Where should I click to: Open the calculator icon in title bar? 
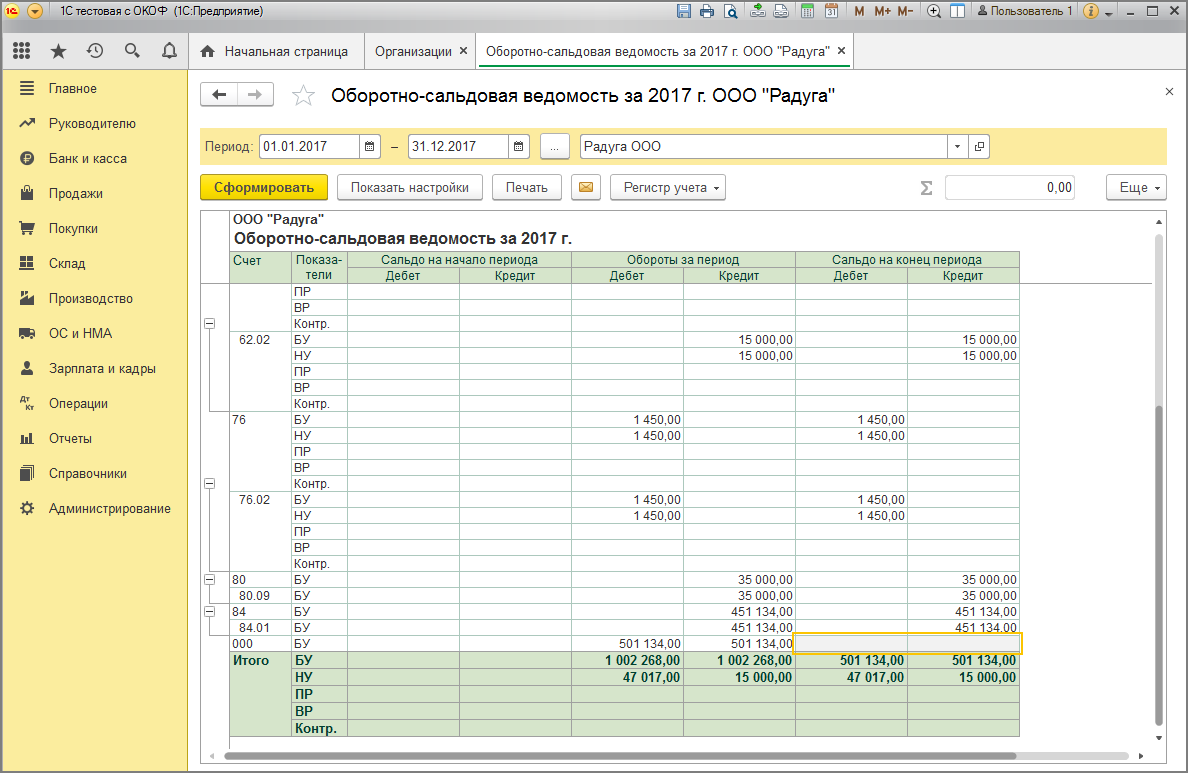click(807, 11)
